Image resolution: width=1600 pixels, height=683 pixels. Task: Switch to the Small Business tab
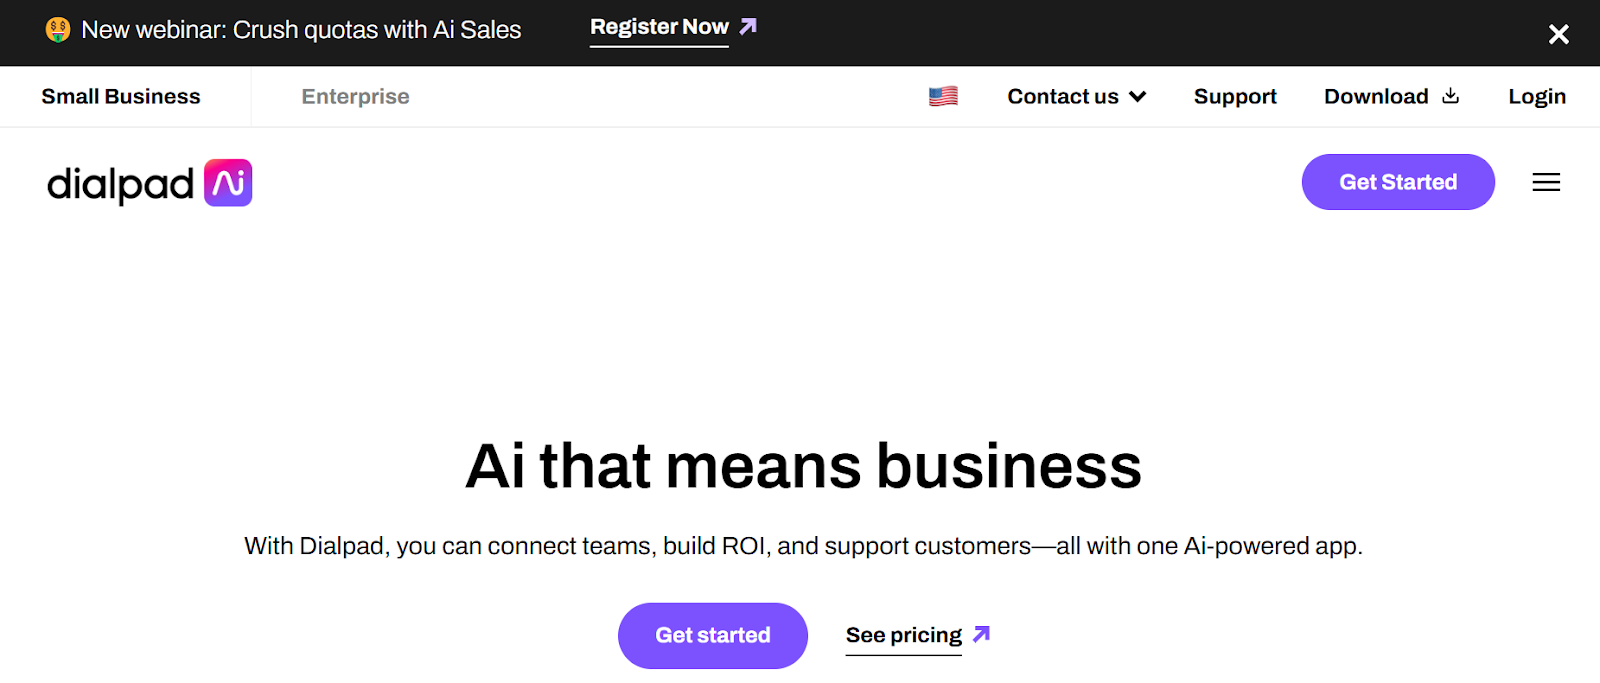click(121, 97)
